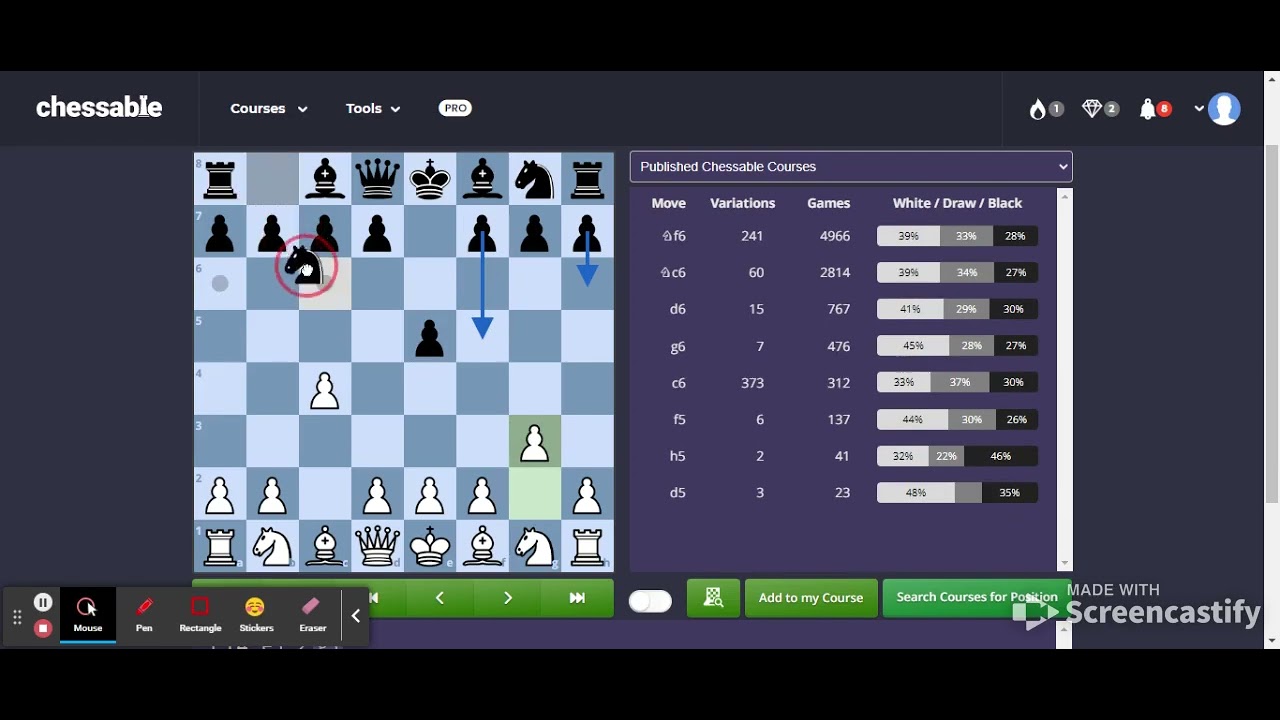Select the Rectangle tool

[x=200, y=614]
